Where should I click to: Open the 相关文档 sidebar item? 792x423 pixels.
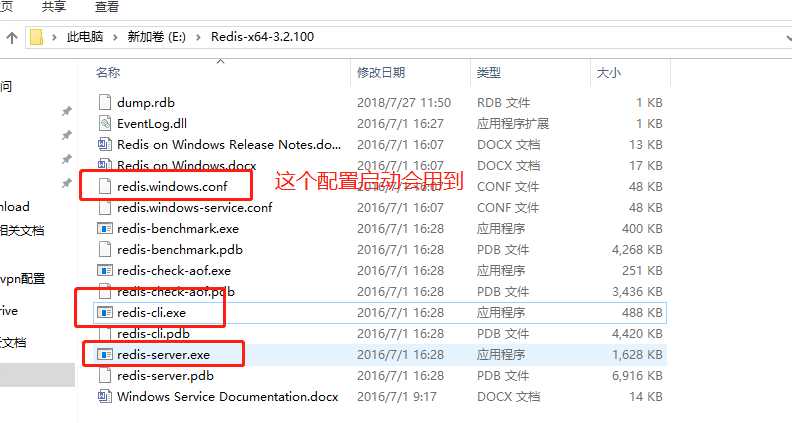point(22,230)
